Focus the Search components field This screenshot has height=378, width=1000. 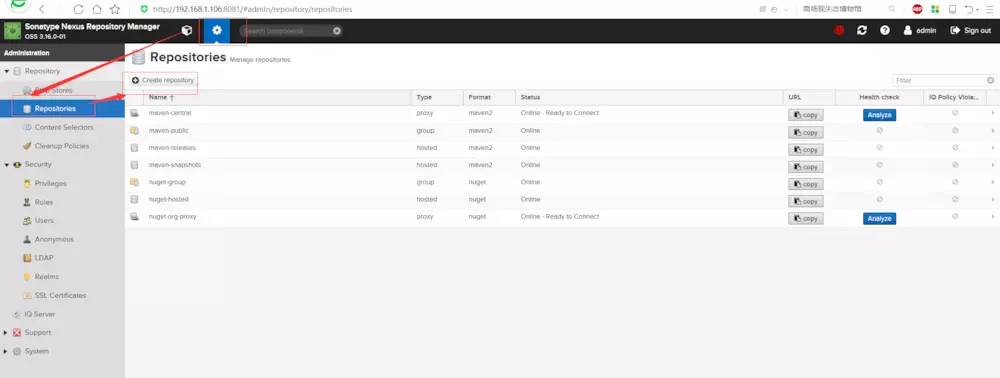click(x=287, y=31)
